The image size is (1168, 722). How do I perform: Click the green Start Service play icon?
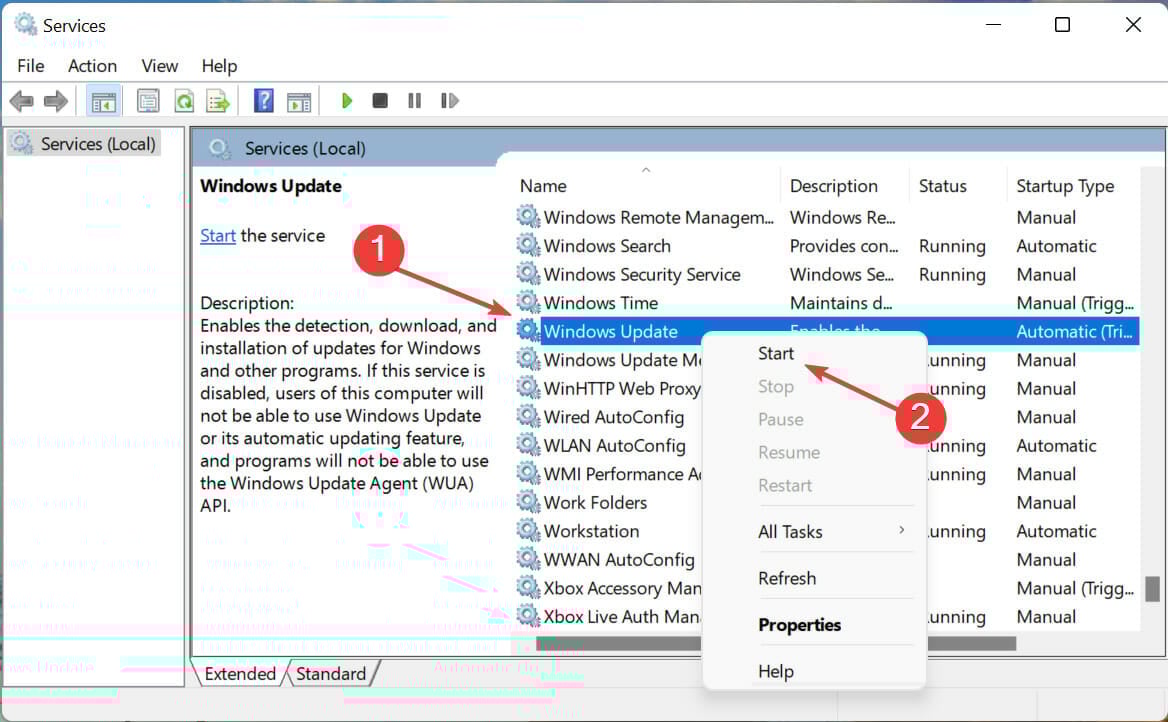(x=346, y=101)
